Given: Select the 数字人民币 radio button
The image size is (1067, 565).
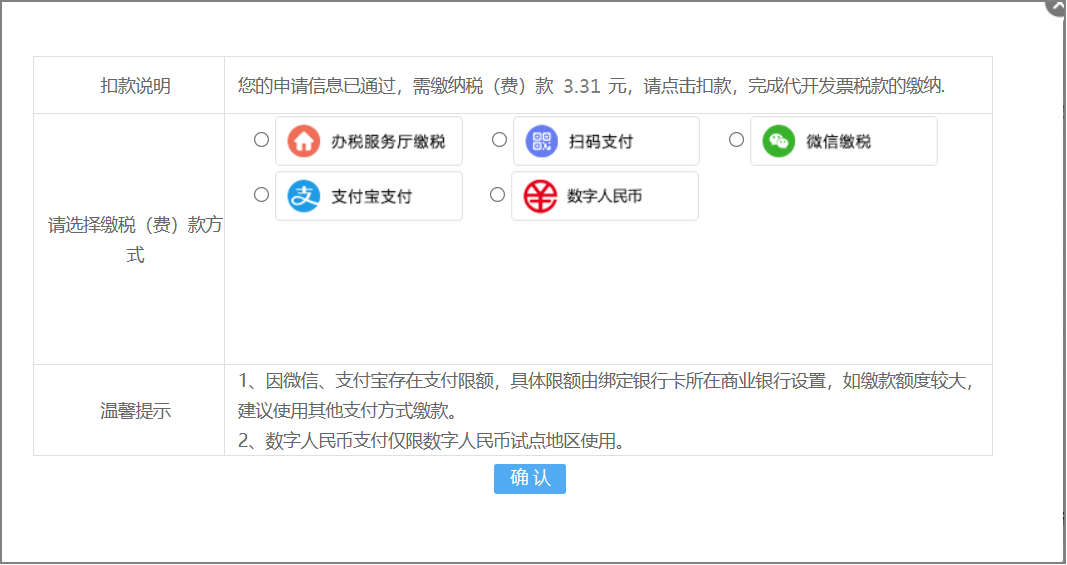Looking at the screenshot, I should click(x=497, y=195).
